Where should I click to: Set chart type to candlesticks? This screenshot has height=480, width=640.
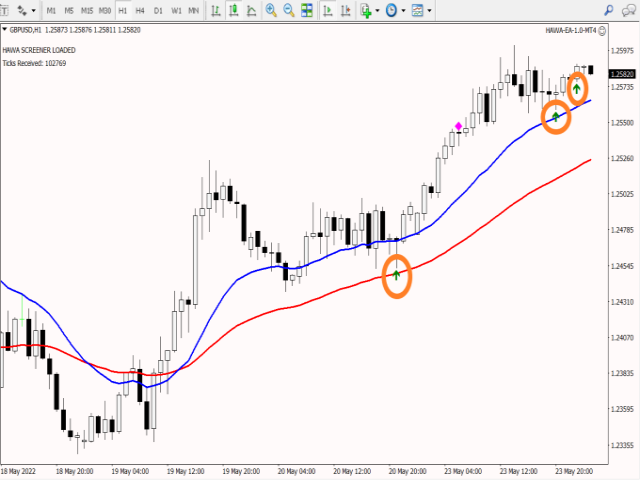[x=234, y=11]
